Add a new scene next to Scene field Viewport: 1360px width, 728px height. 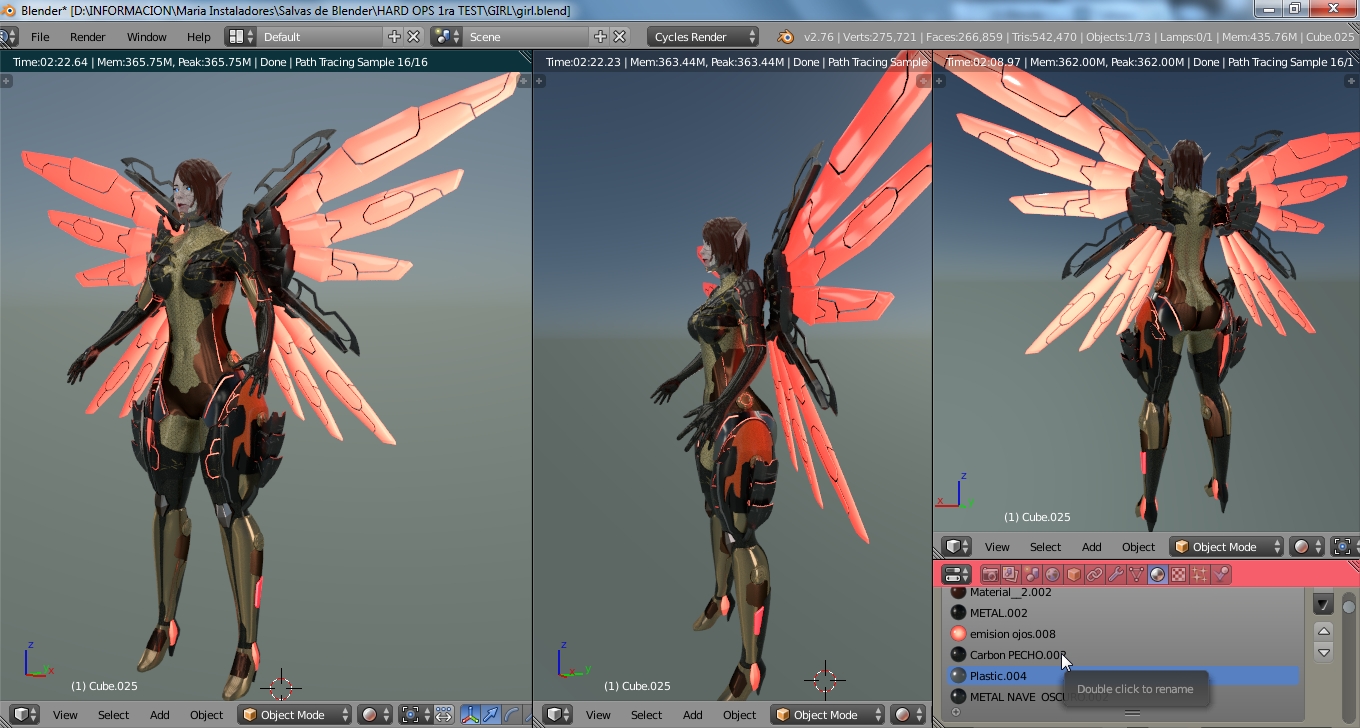pos(600,36)
